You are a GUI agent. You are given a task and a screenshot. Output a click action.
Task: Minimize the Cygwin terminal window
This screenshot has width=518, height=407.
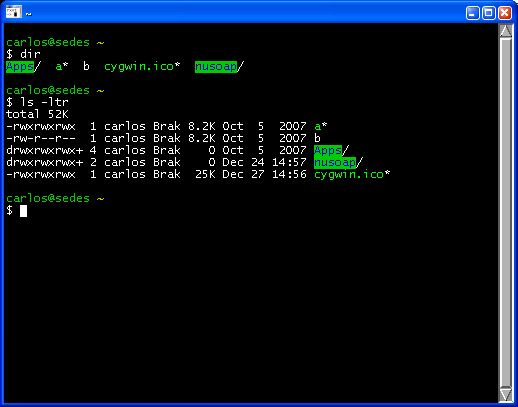coord(472,13)
